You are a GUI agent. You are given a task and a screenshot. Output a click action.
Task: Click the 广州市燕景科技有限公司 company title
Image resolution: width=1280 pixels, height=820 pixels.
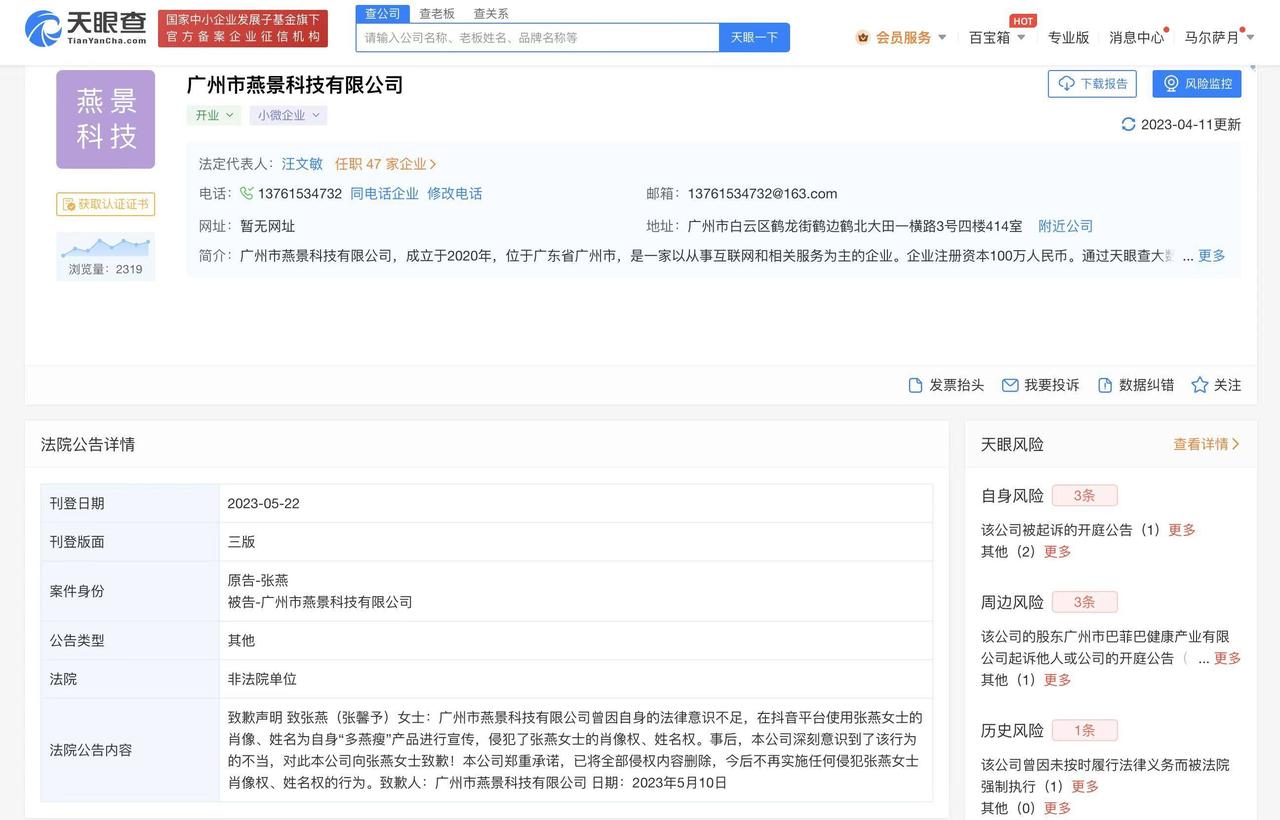click(295, 85)
